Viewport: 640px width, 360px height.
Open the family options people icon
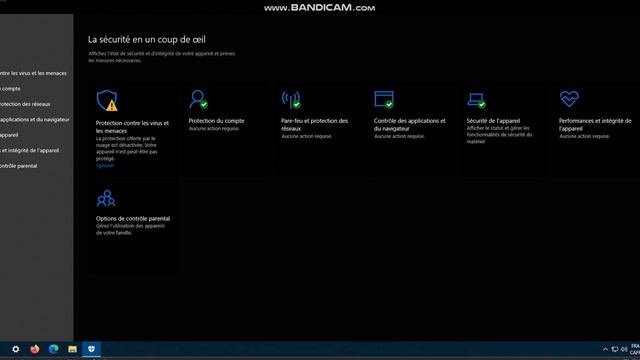[106, 198]
